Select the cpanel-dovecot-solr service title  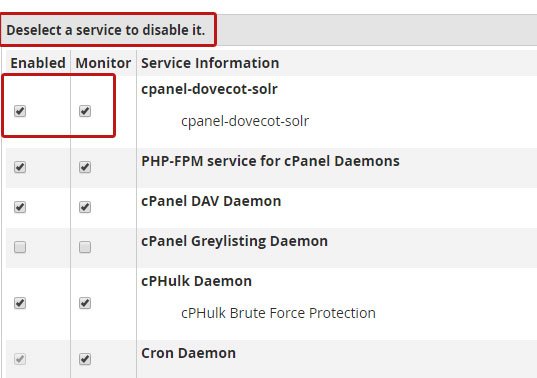pyautogui.click(x=210, y=89)
